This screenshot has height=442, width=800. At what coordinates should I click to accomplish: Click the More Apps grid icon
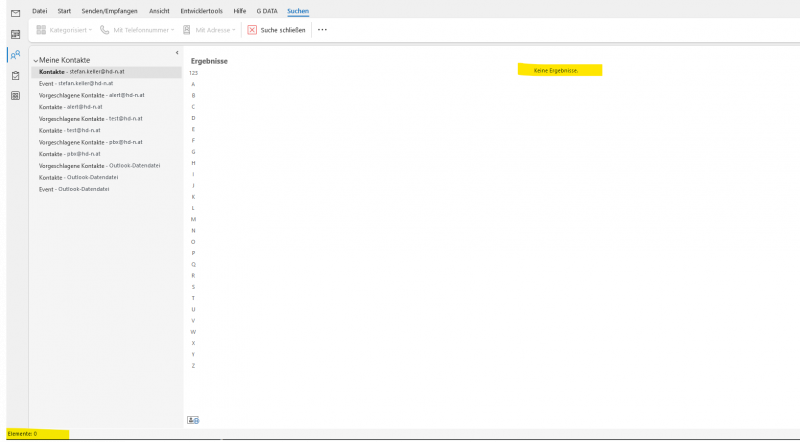[x=15, y=95]
